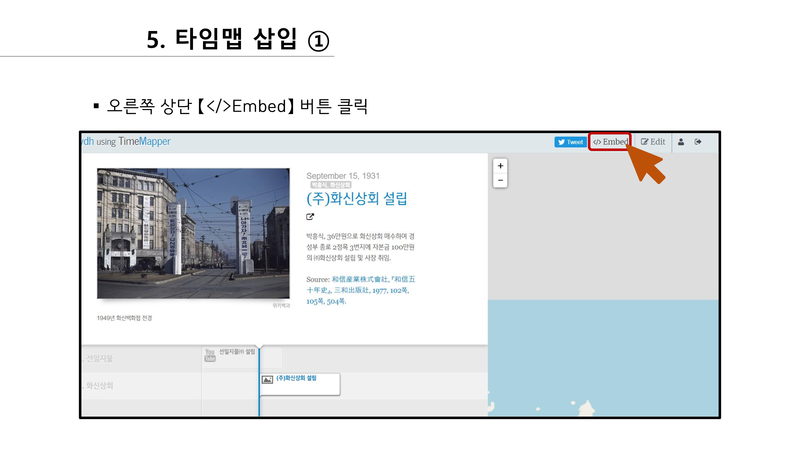Zoom in on the map

click(x=501, y=166)
